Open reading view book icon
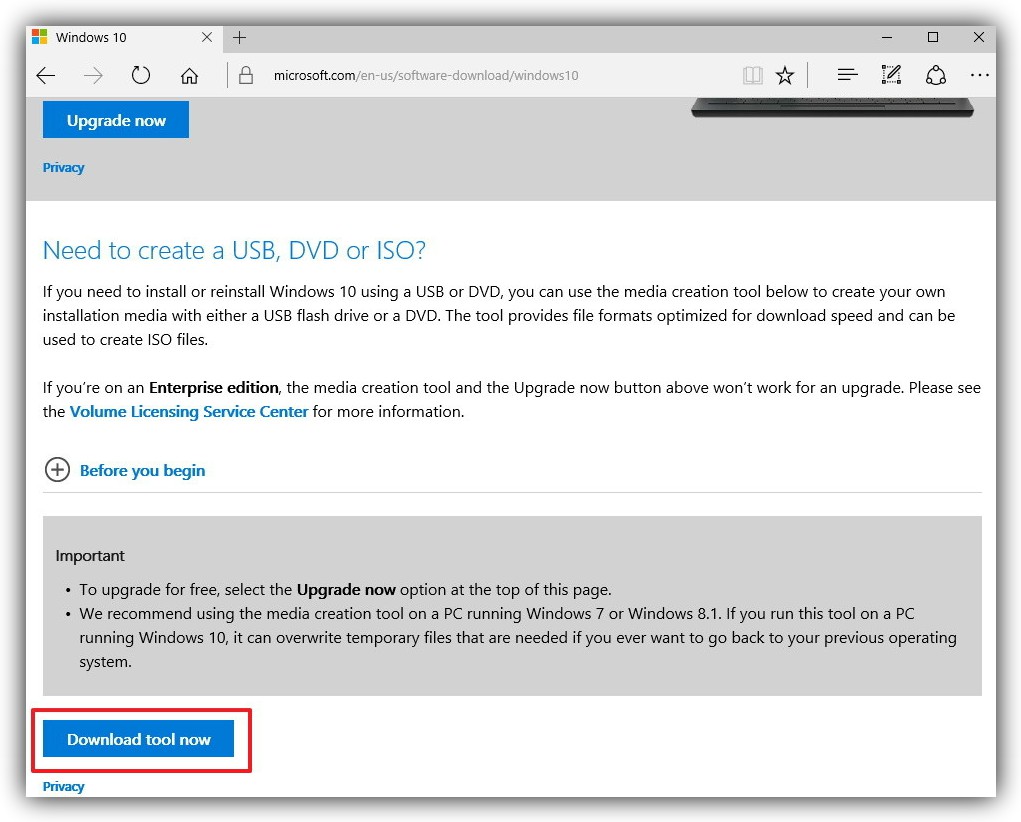This screenshot has width=1021, height=822. pos(753,76)
